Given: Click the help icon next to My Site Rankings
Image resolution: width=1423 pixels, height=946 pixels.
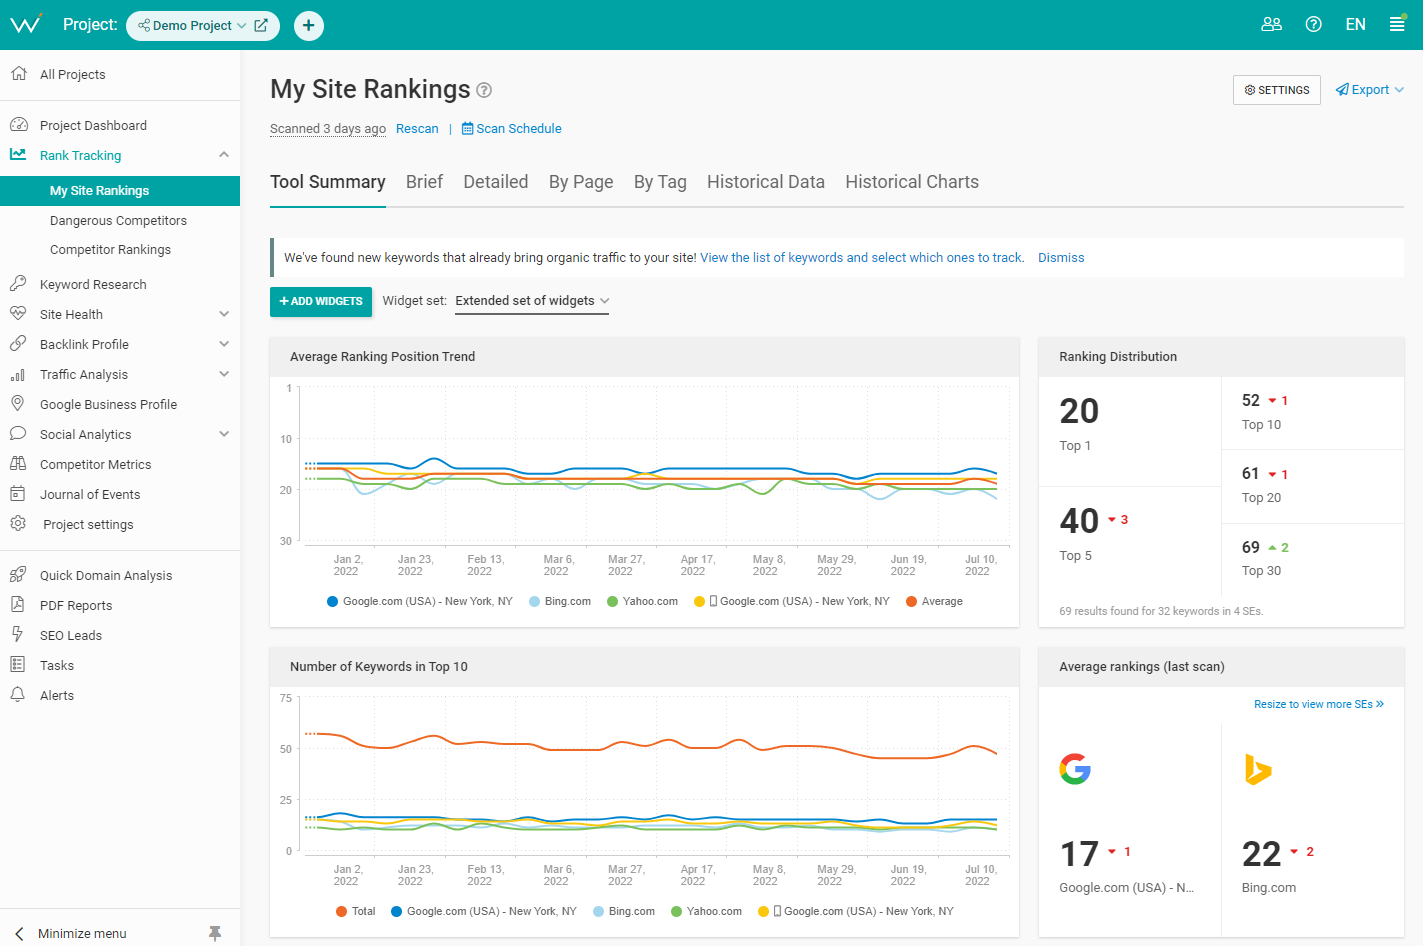Looking at the screenshot, I should coord(484,90).
